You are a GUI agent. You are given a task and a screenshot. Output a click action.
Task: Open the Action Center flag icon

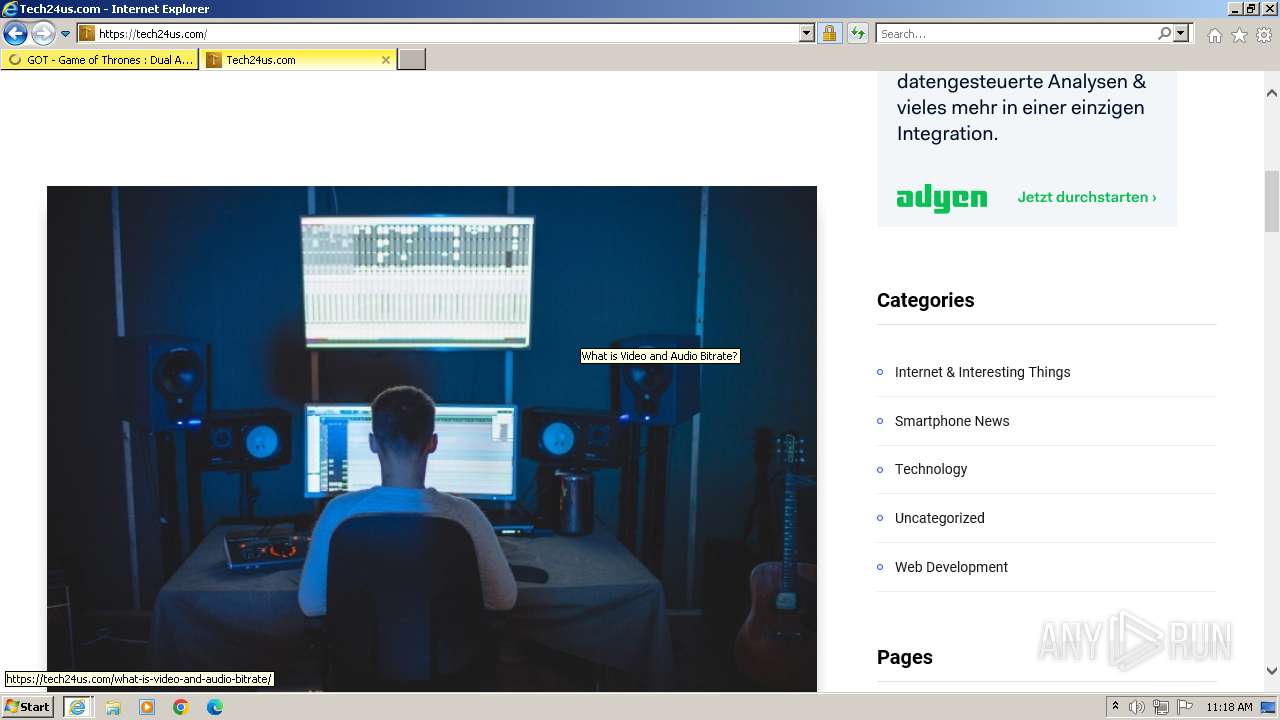[x=1185, y=707]
